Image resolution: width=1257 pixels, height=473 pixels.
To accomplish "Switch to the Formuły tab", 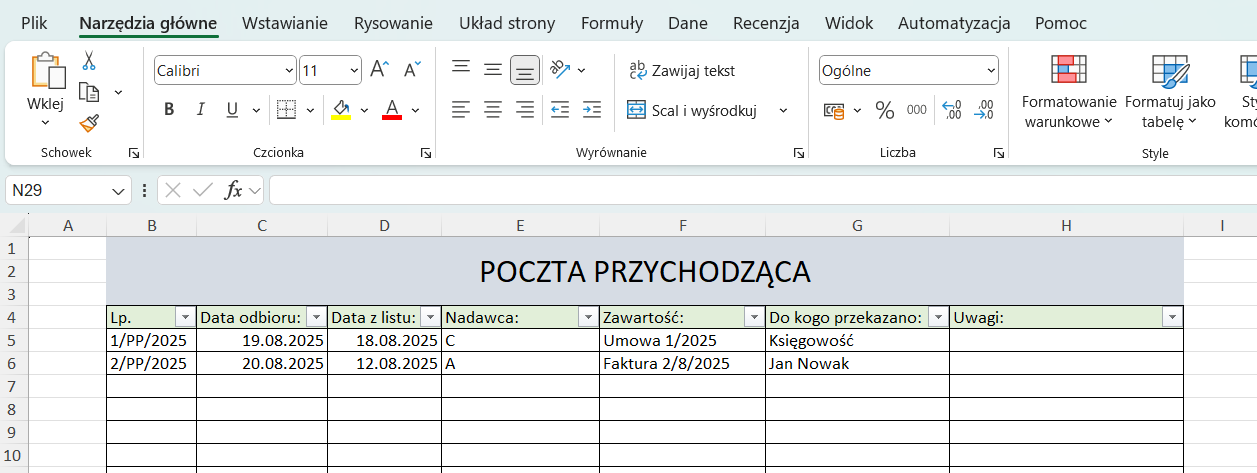I will click(611, 23).
